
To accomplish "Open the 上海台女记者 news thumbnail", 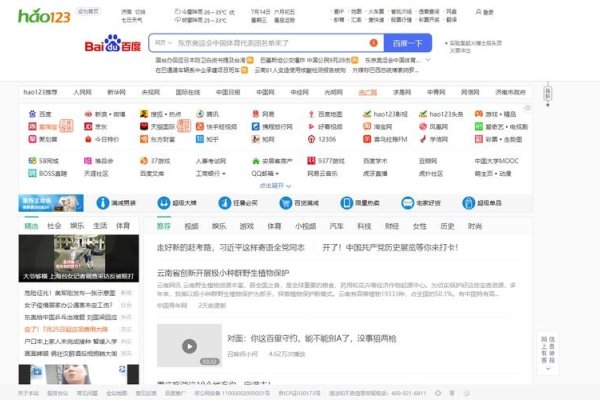I will click(79, 258).
